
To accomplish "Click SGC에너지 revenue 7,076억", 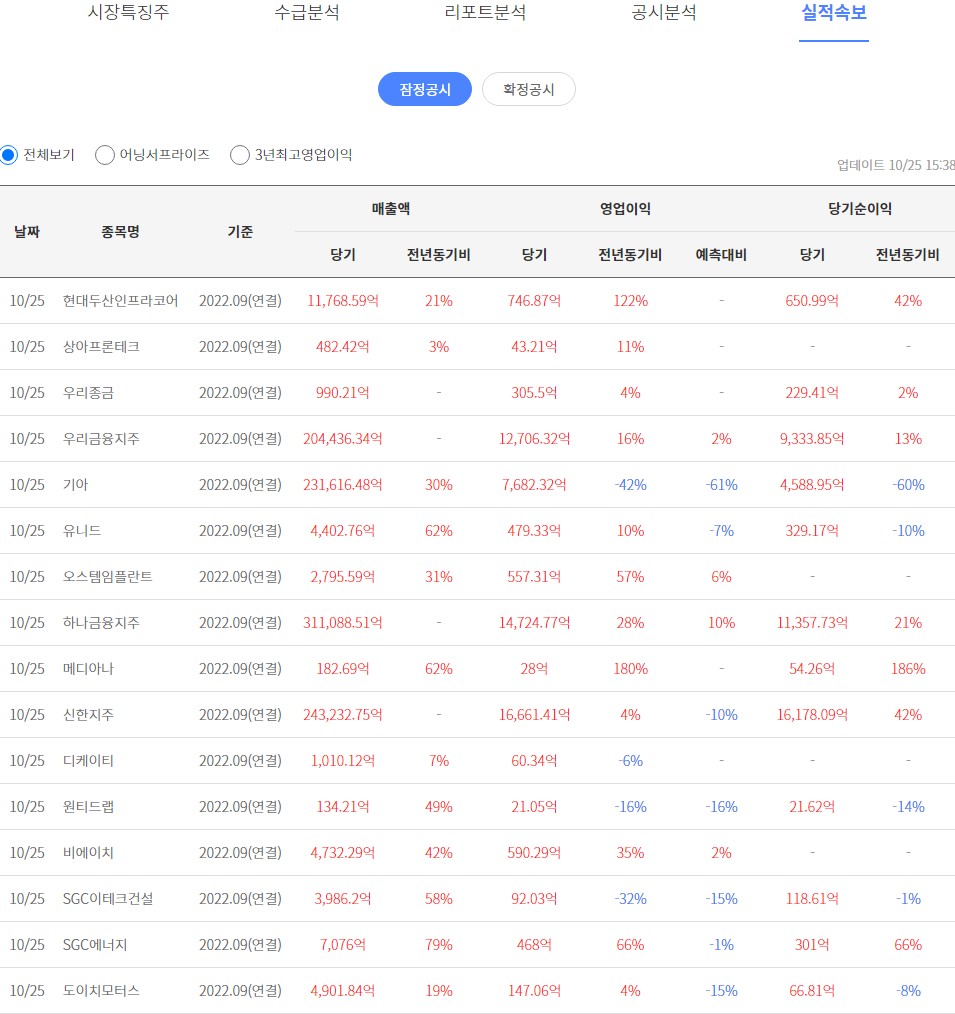I will [343, 945].
